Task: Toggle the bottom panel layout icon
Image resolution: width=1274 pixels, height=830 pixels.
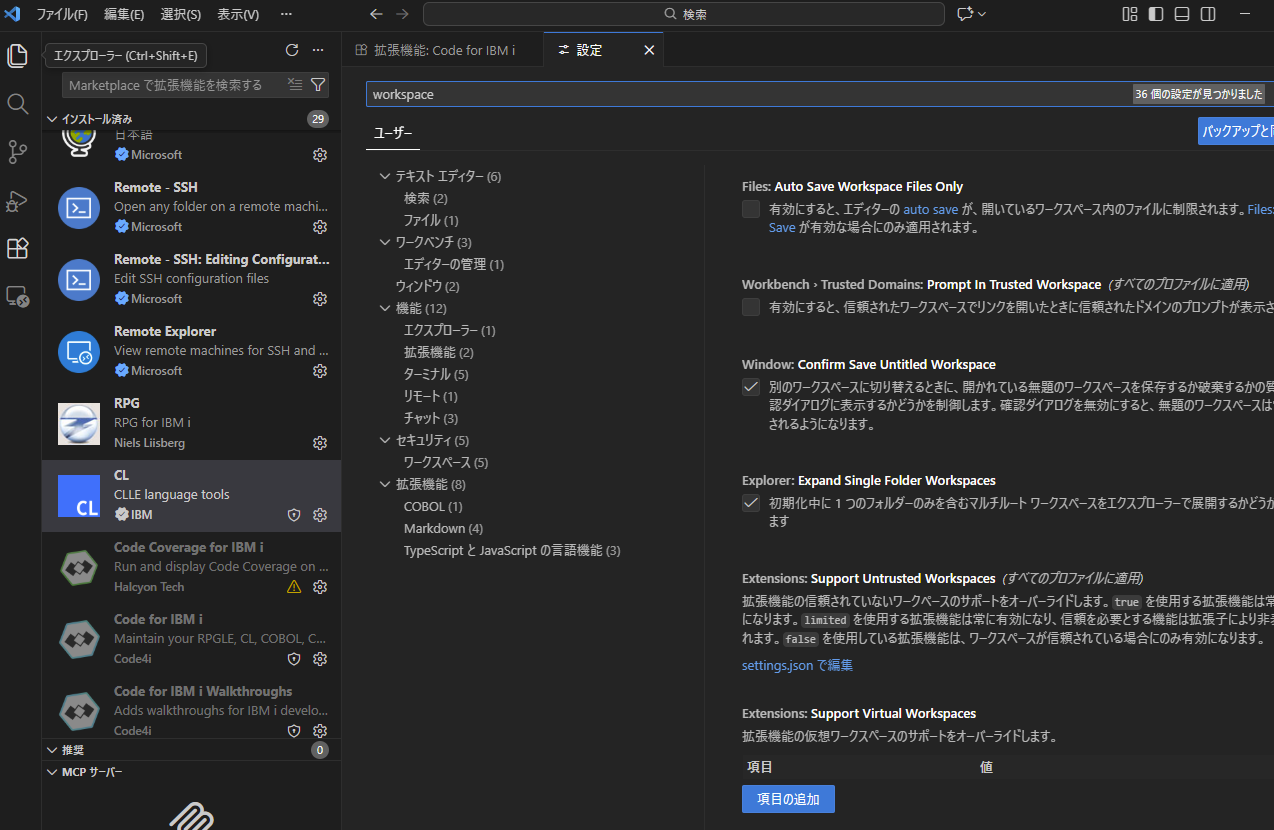Action: [1182, 14]
